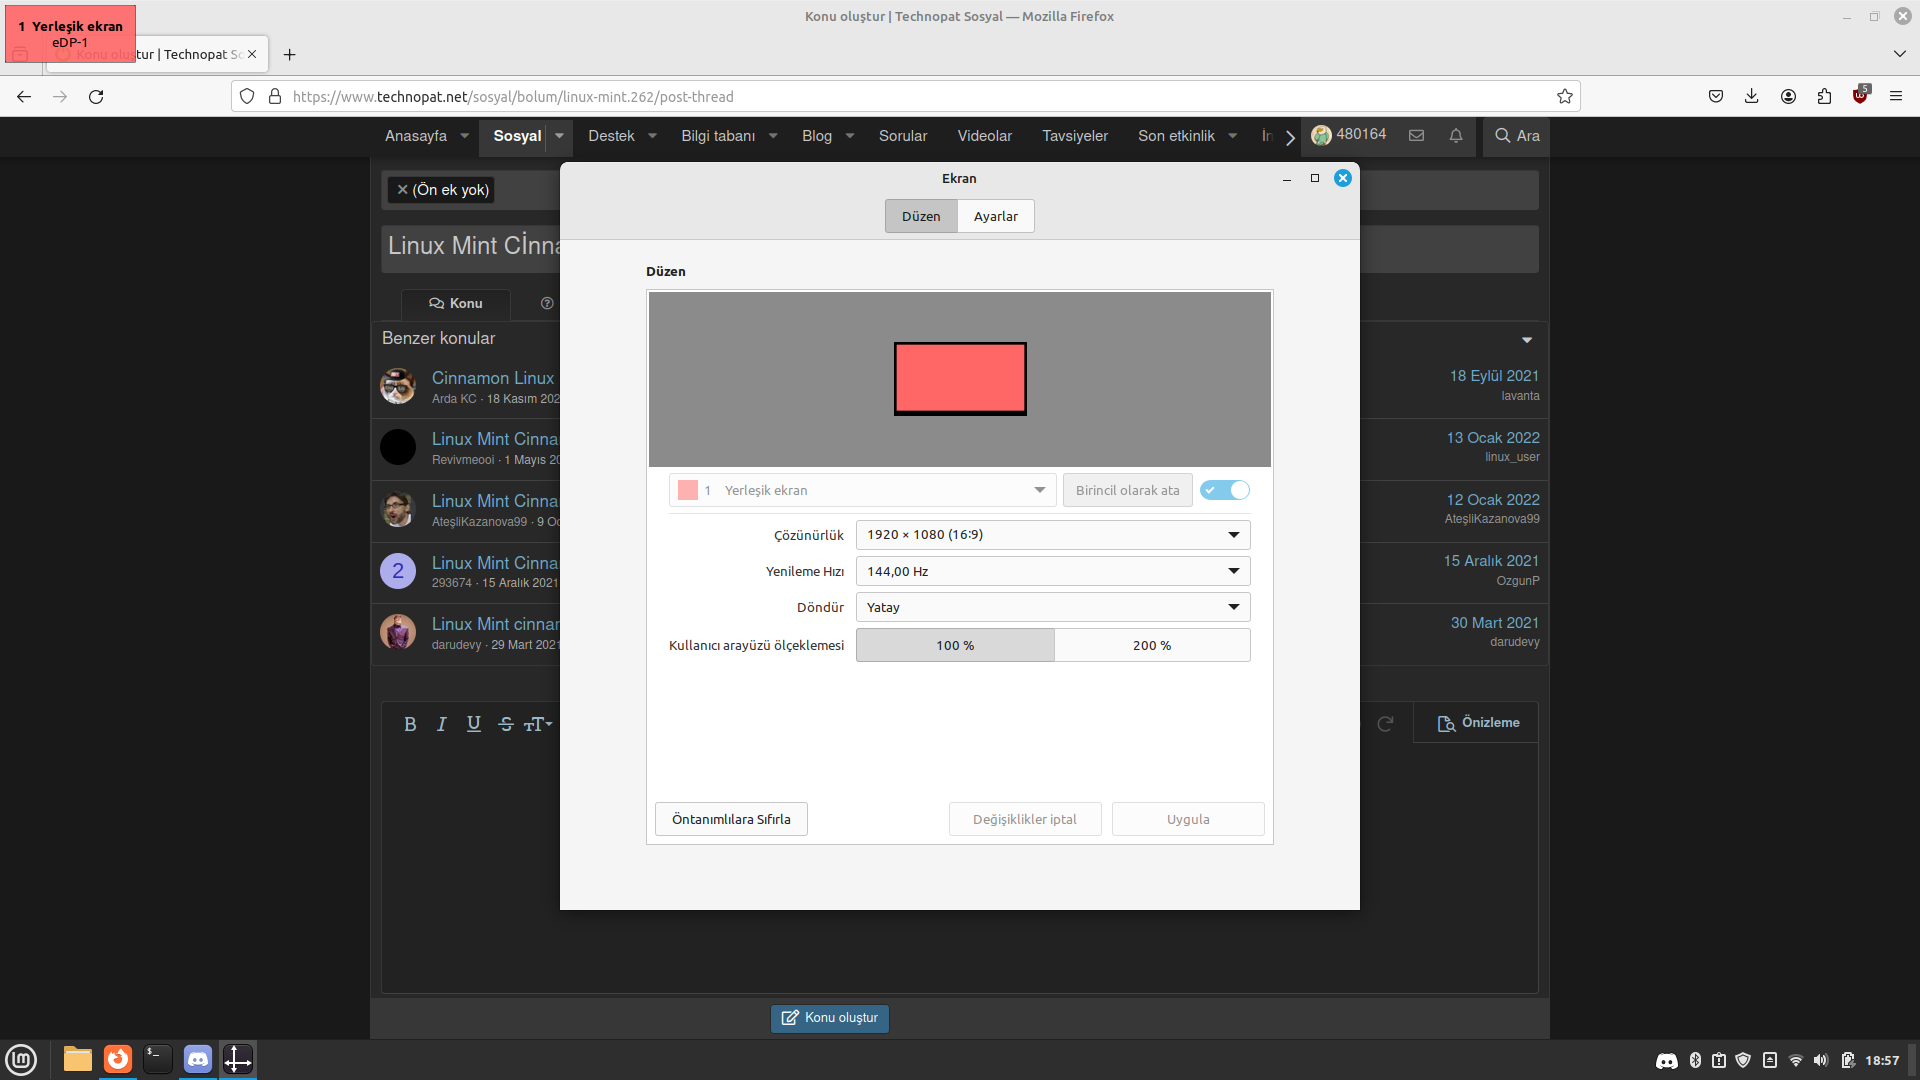Select the red monitor rectangle in layout

[x=960, y=379]
